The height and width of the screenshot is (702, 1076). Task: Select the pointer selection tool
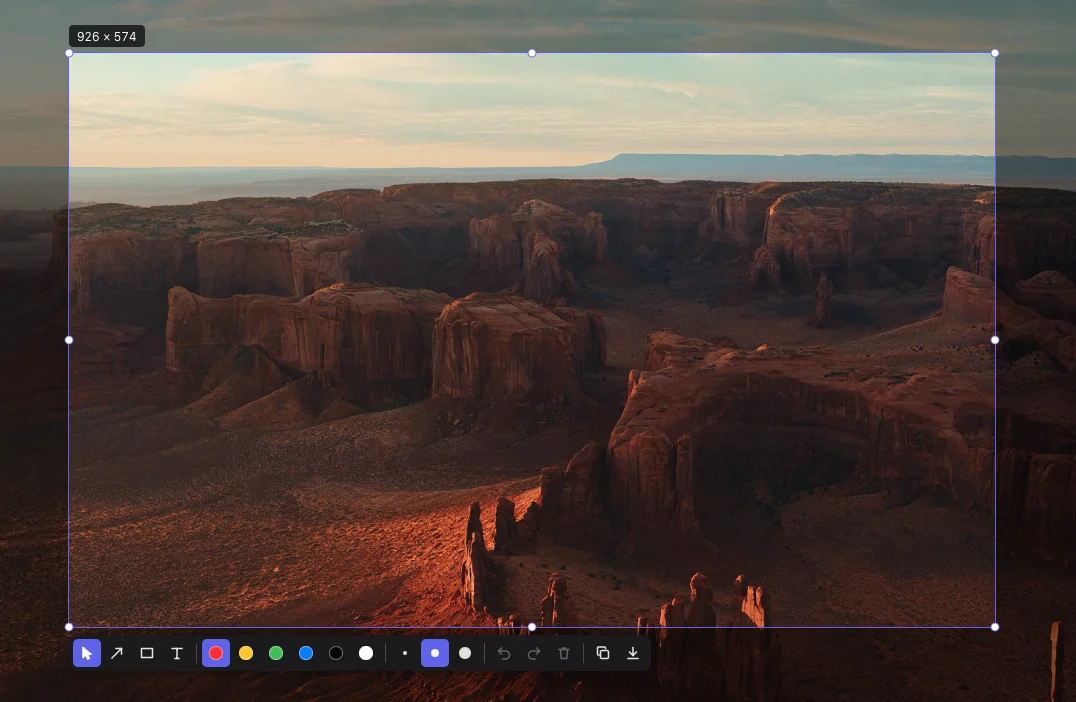coord(86,653)
